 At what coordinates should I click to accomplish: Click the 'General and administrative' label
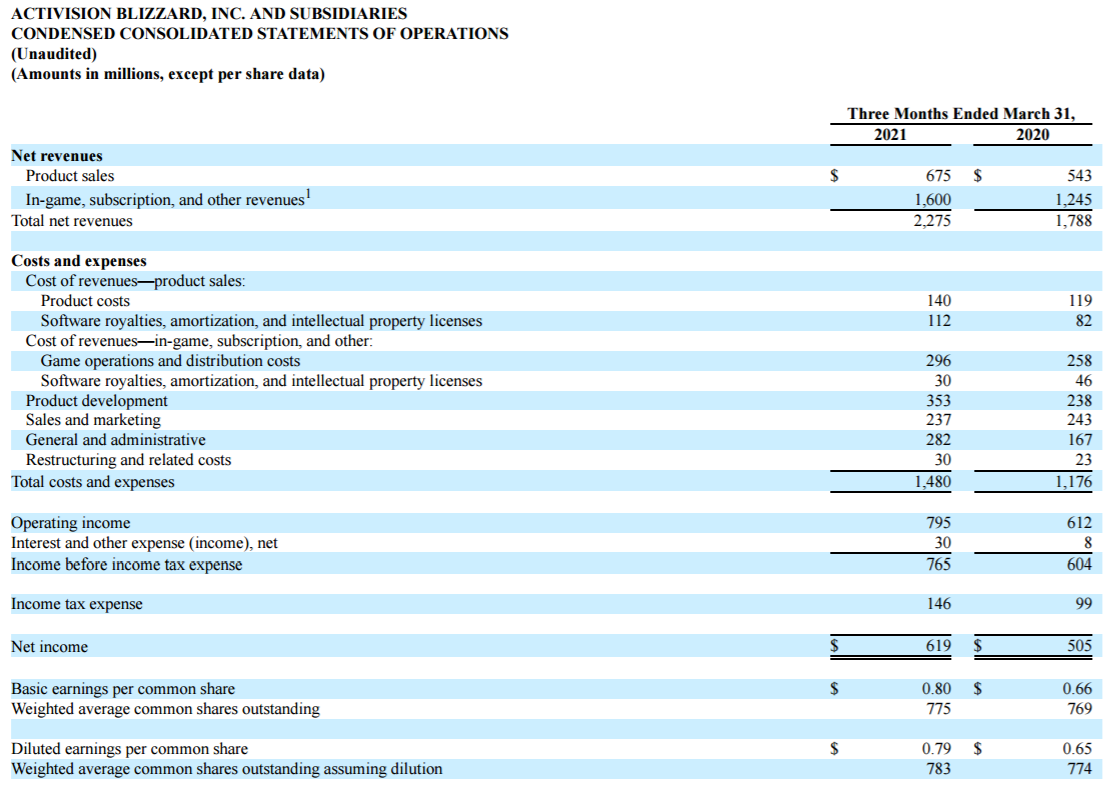click(115, 440)
